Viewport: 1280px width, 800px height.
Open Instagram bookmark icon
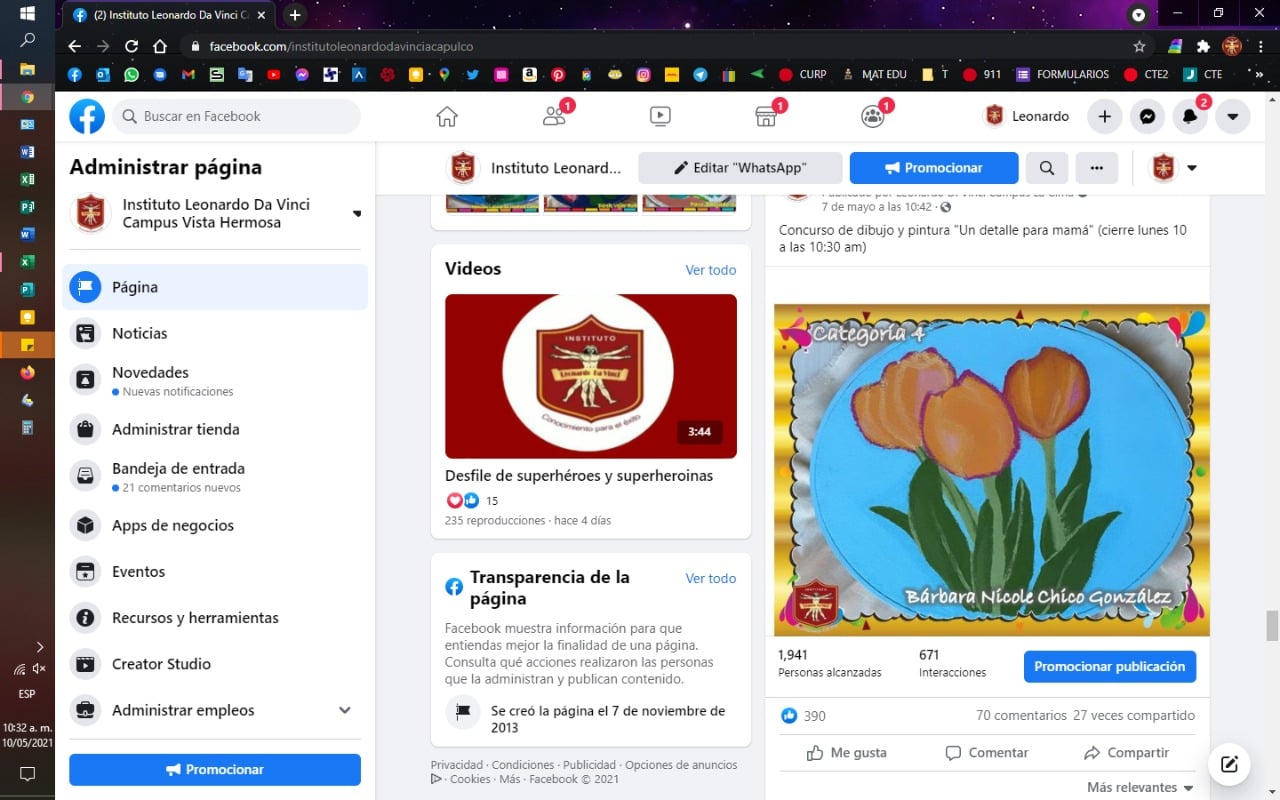pyautogui.click(x=643, y=74)
